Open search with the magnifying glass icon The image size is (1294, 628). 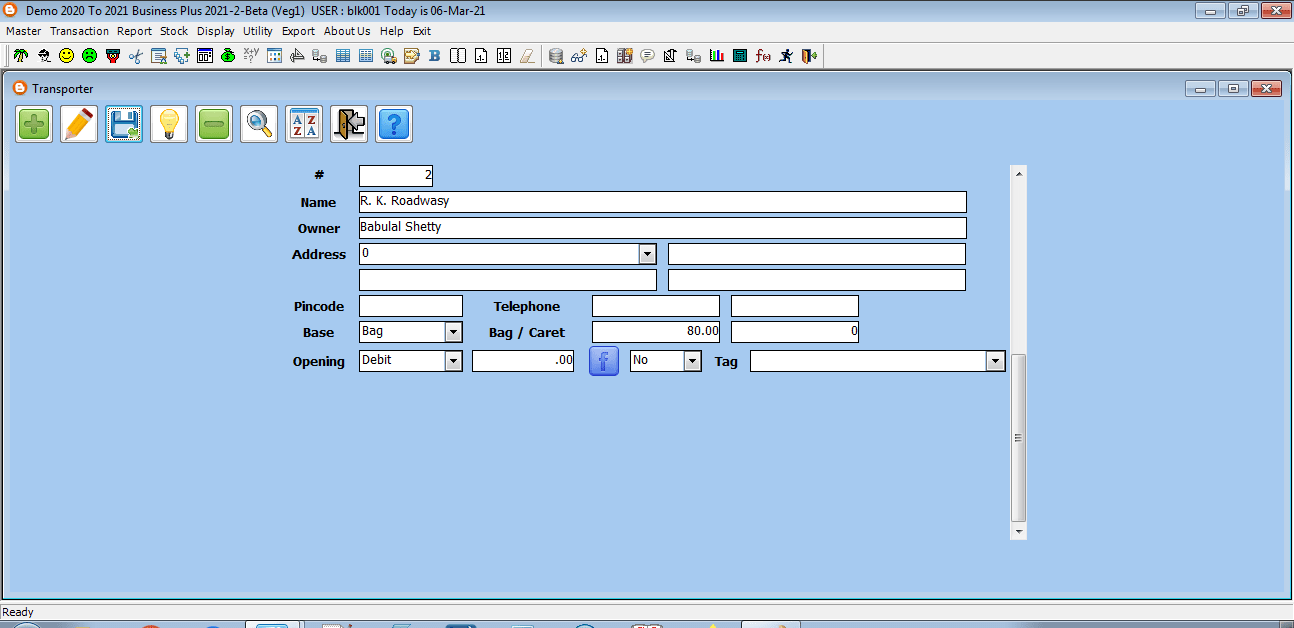259,125
